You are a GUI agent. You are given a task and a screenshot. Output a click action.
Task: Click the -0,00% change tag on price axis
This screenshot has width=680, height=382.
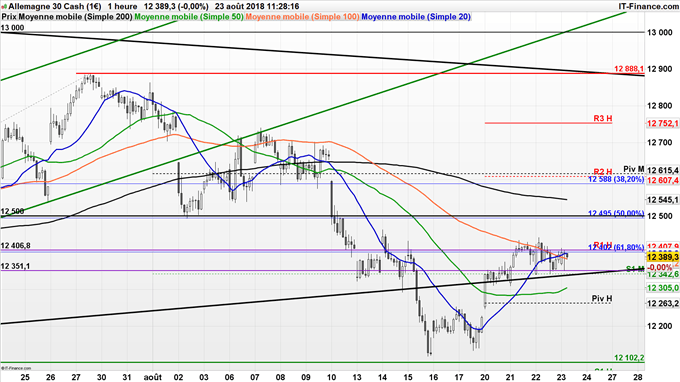click(660, 267)
